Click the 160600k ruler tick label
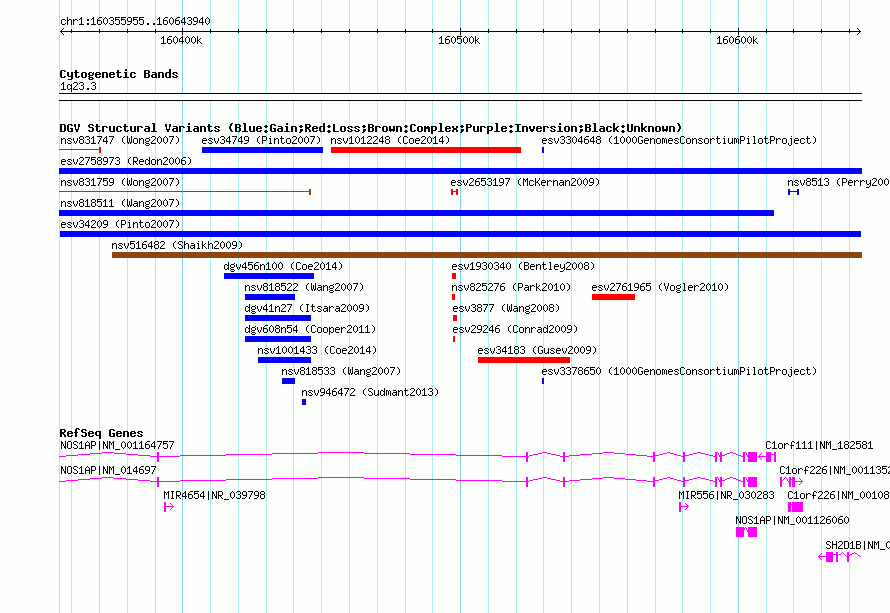Viewport: 890px width, 613px height. (737, 40)
